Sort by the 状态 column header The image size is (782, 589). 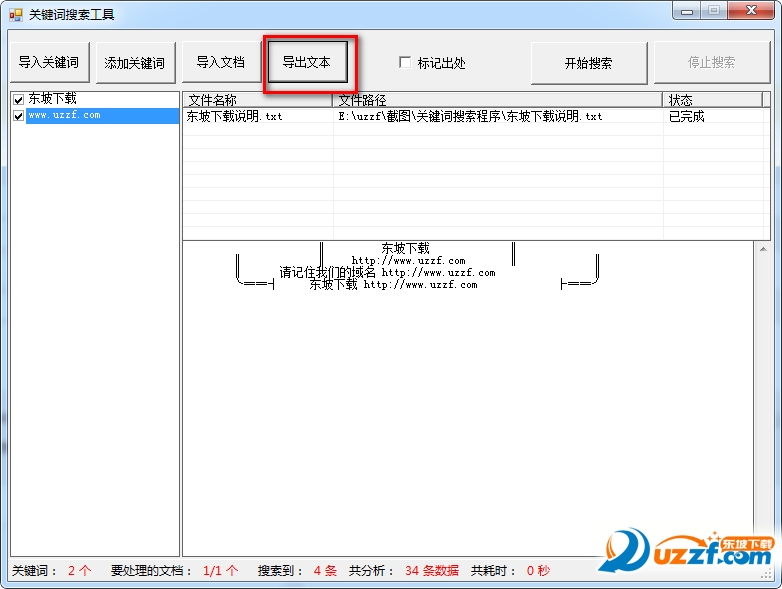[x=713, y=100]
